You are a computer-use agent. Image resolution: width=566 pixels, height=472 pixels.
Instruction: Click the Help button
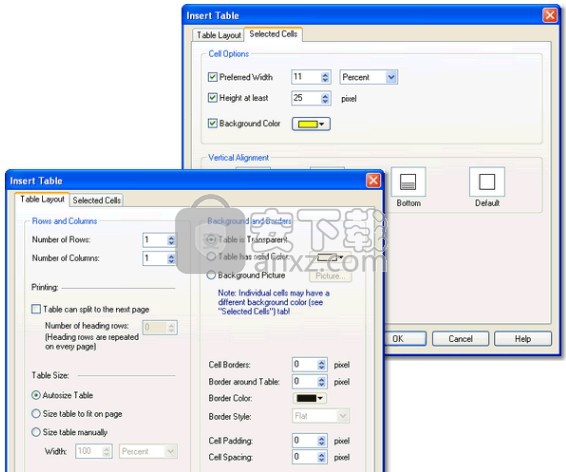click(523, 339)
